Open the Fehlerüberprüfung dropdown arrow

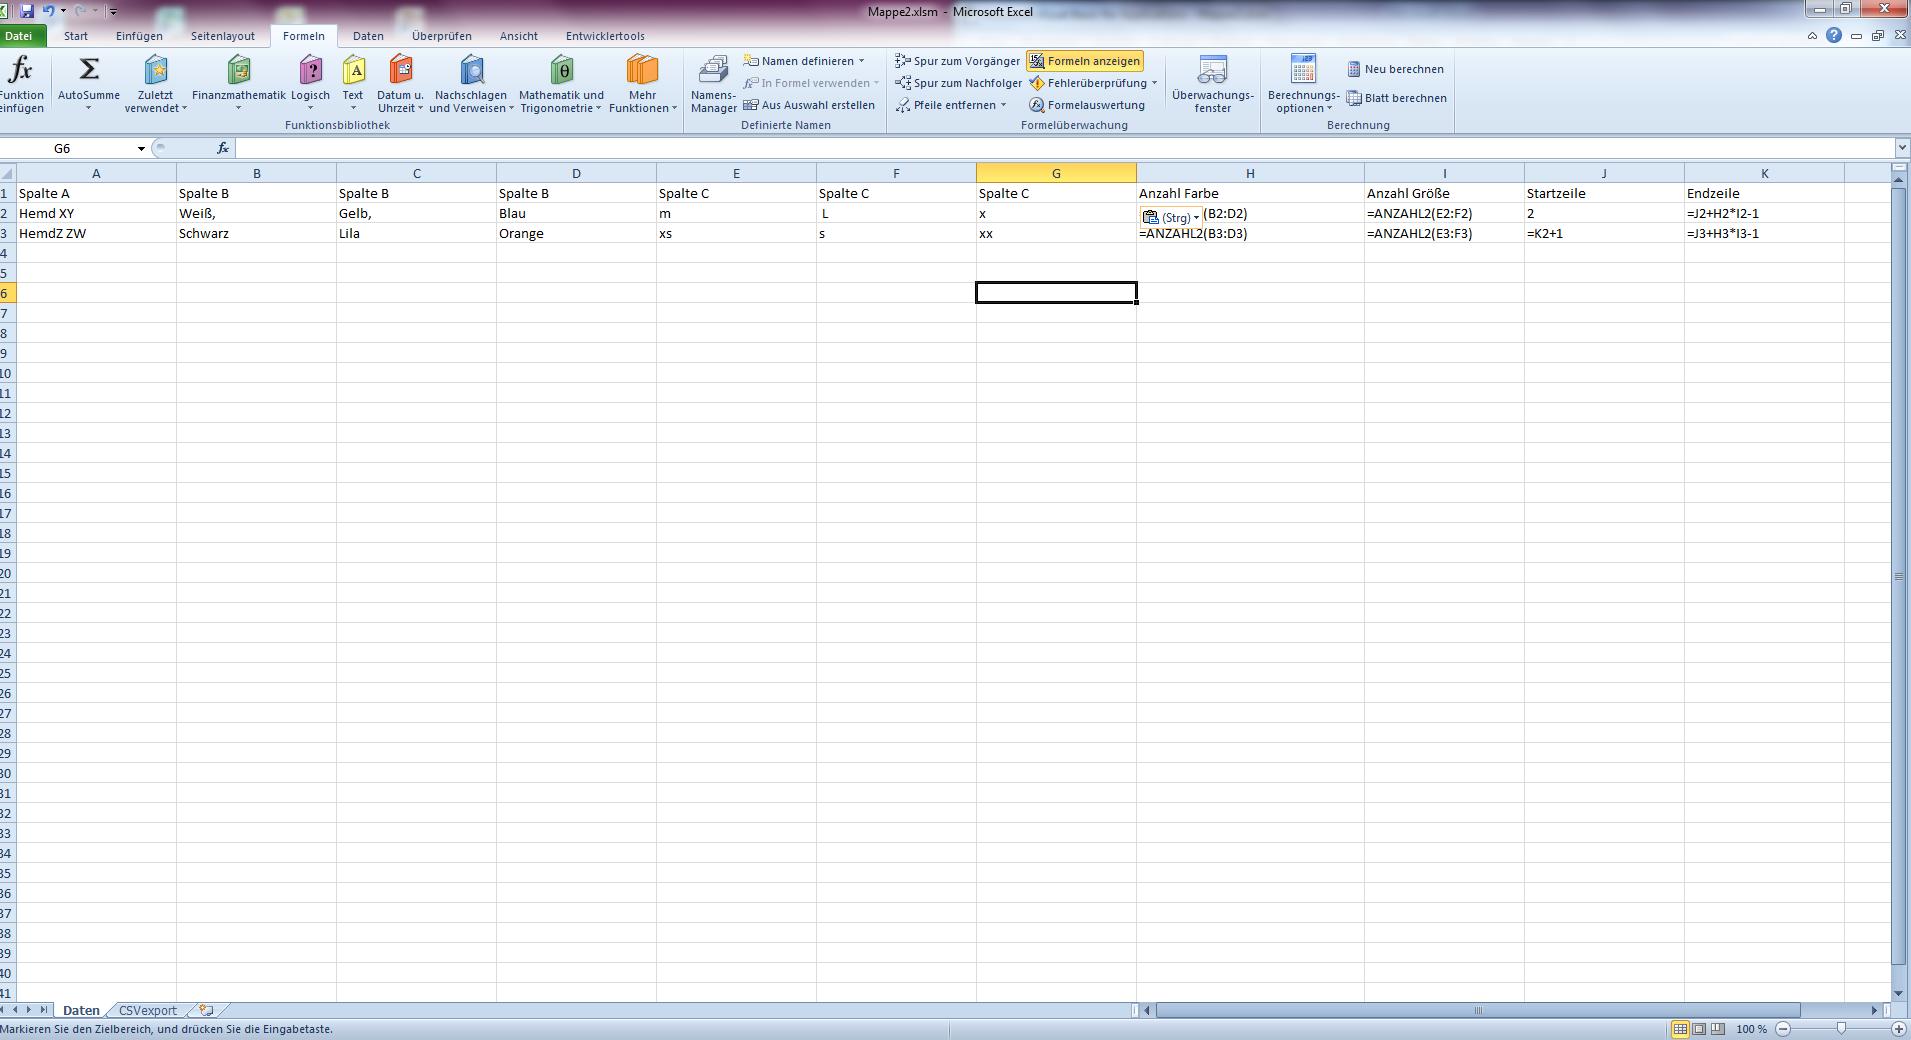(x=1154, y=83)
